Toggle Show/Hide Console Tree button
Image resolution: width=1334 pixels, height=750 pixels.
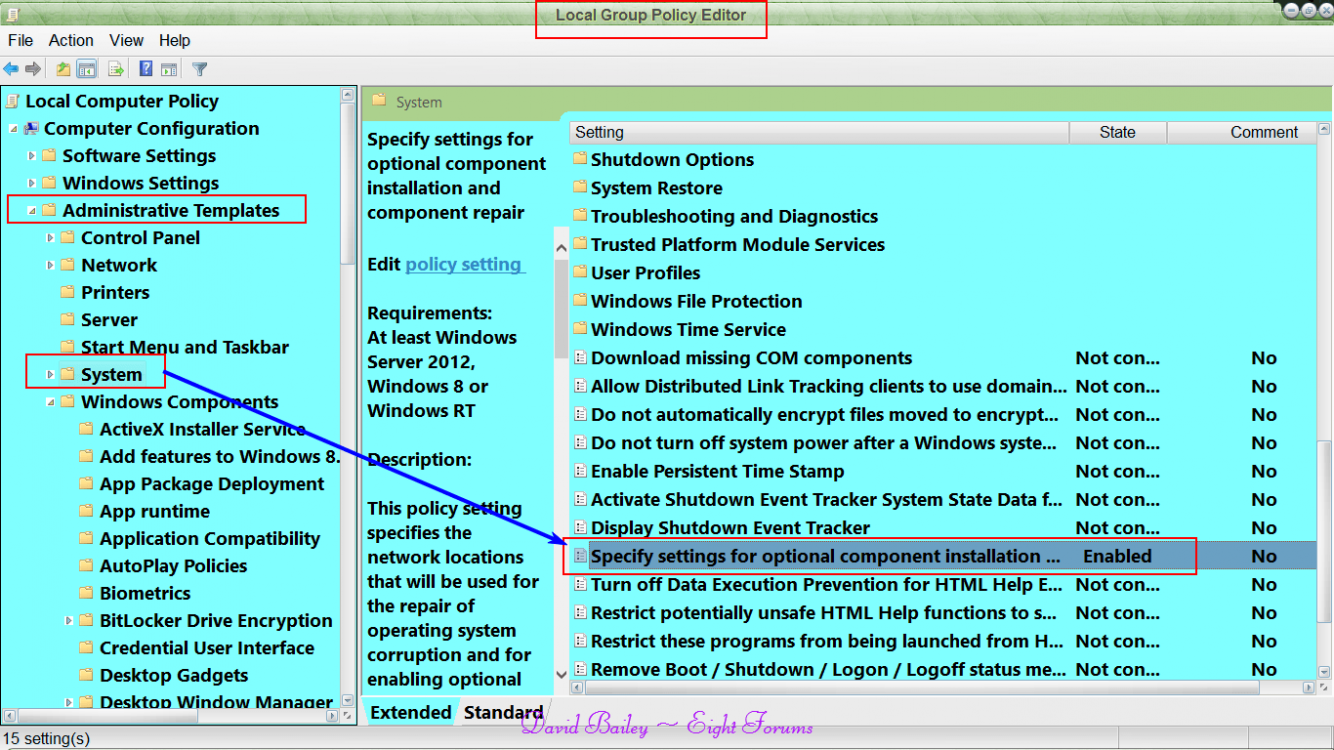(87, 69)
